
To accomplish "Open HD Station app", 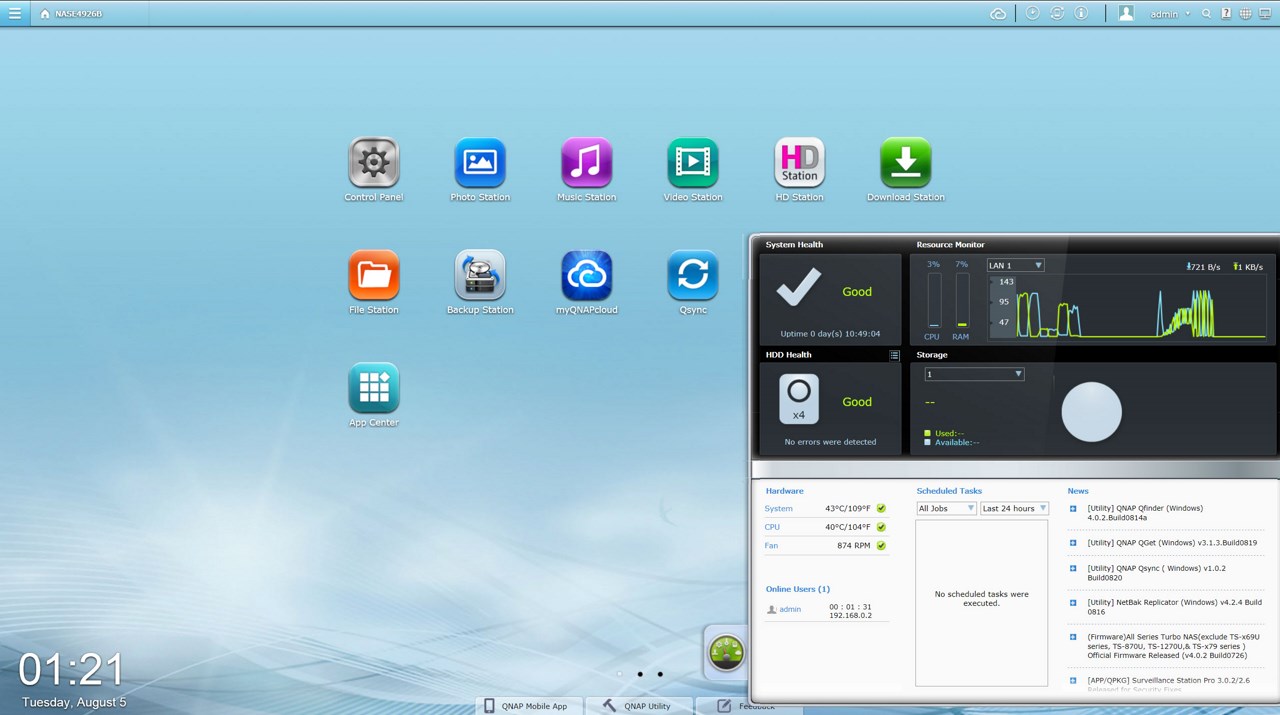I will (x=799, y=163).
